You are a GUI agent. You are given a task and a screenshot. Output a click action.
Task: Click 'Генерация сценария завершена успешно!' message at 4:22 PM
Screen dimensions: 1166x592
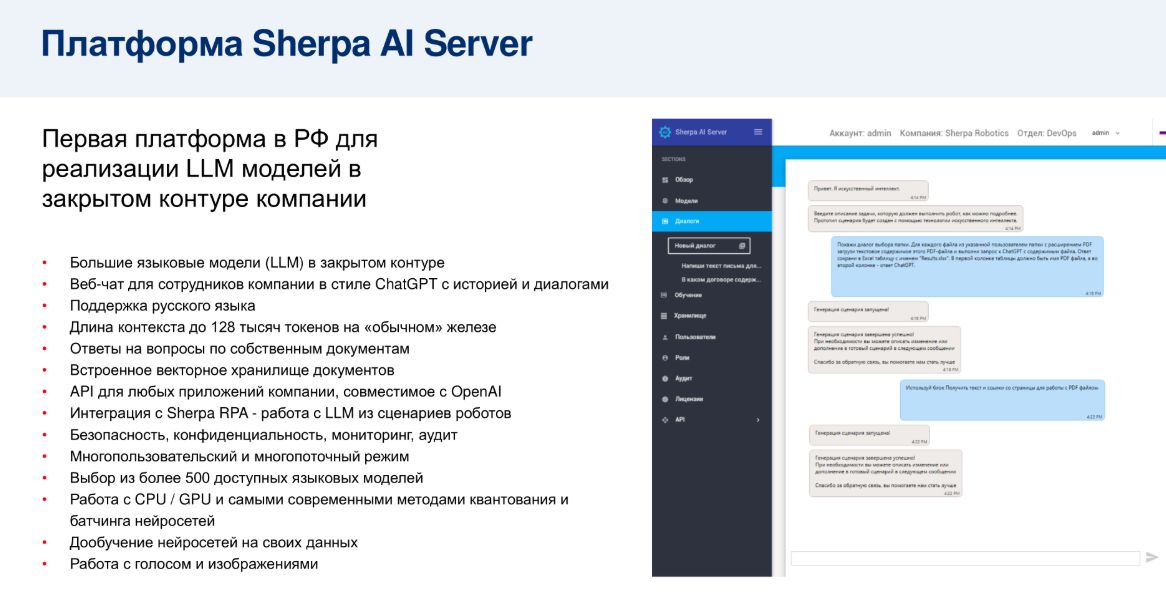pos(886,473)
